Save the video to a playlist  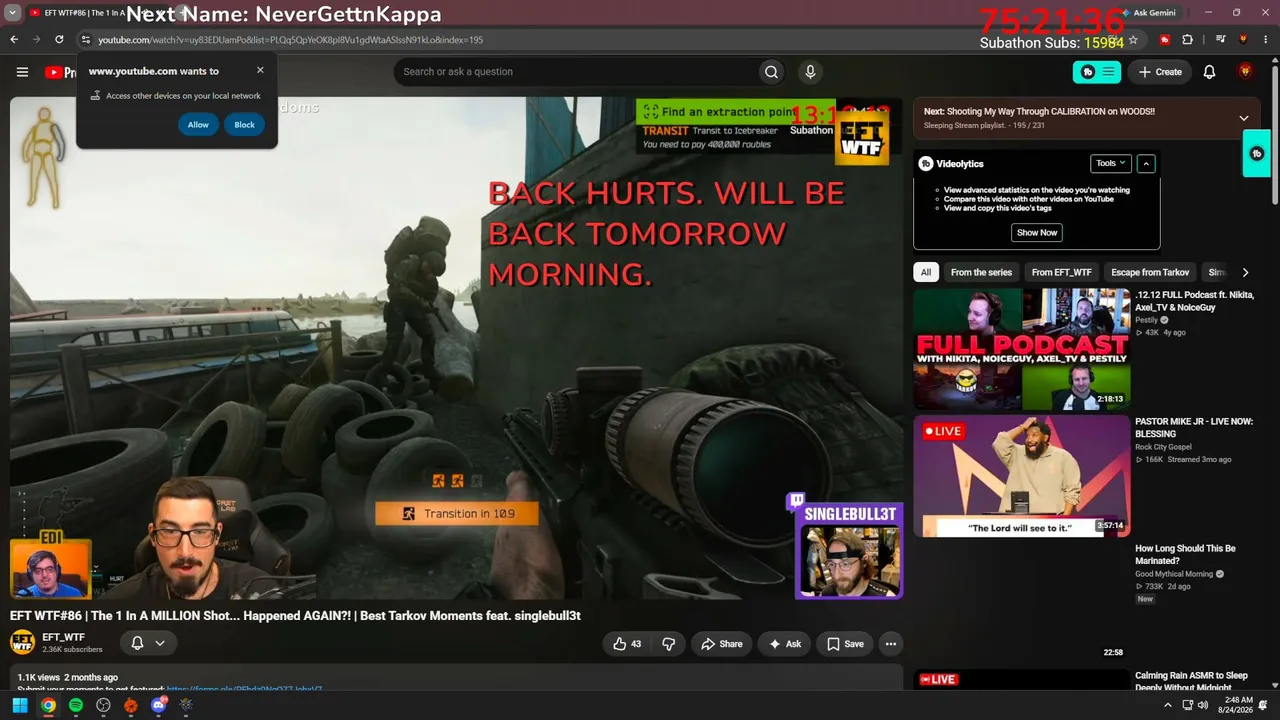tap(843, 644)
